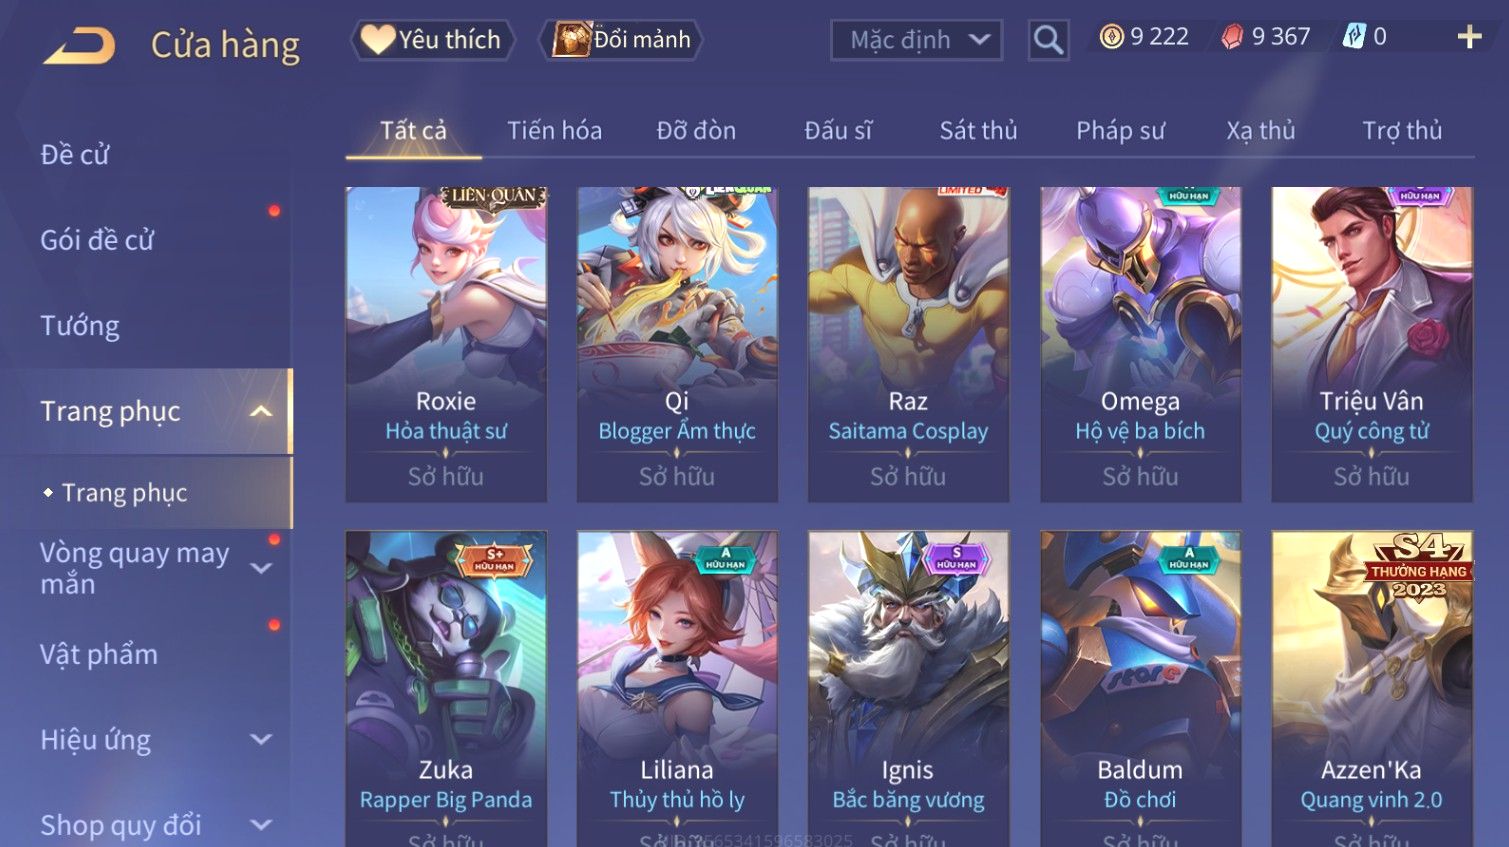Open Tướng in the sidebar

80,326
